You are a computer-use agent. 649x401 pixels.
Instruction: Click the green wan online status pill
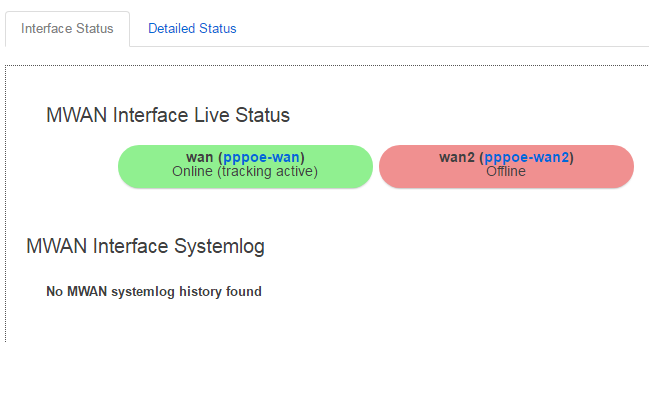point(245,166)
